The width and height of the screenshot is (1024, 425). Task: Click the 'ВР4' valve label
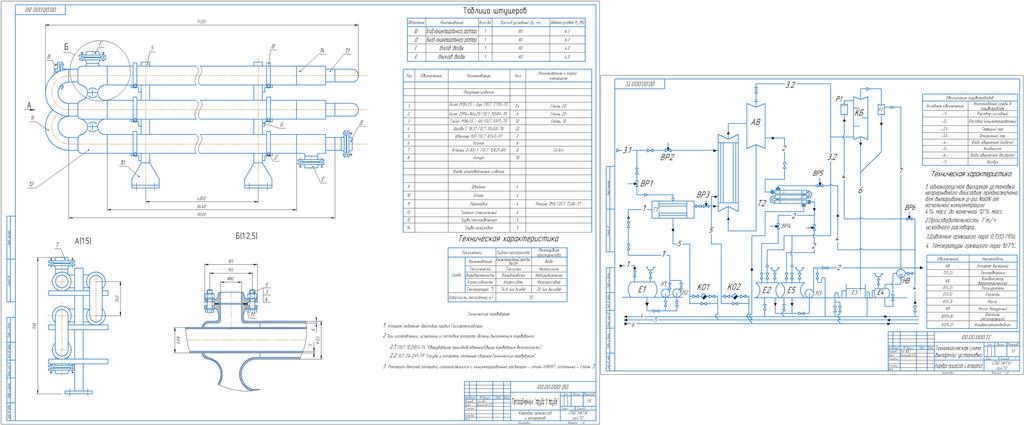tap(786, 225)
